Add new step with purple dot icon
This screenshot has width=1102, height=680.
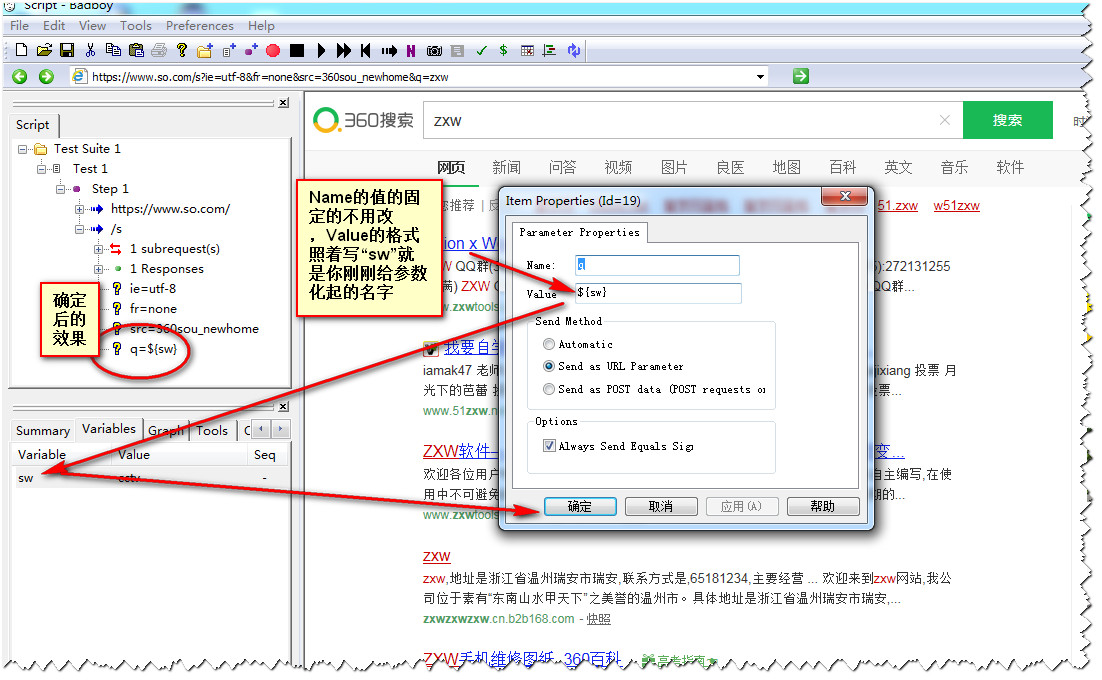coord(251,50)
